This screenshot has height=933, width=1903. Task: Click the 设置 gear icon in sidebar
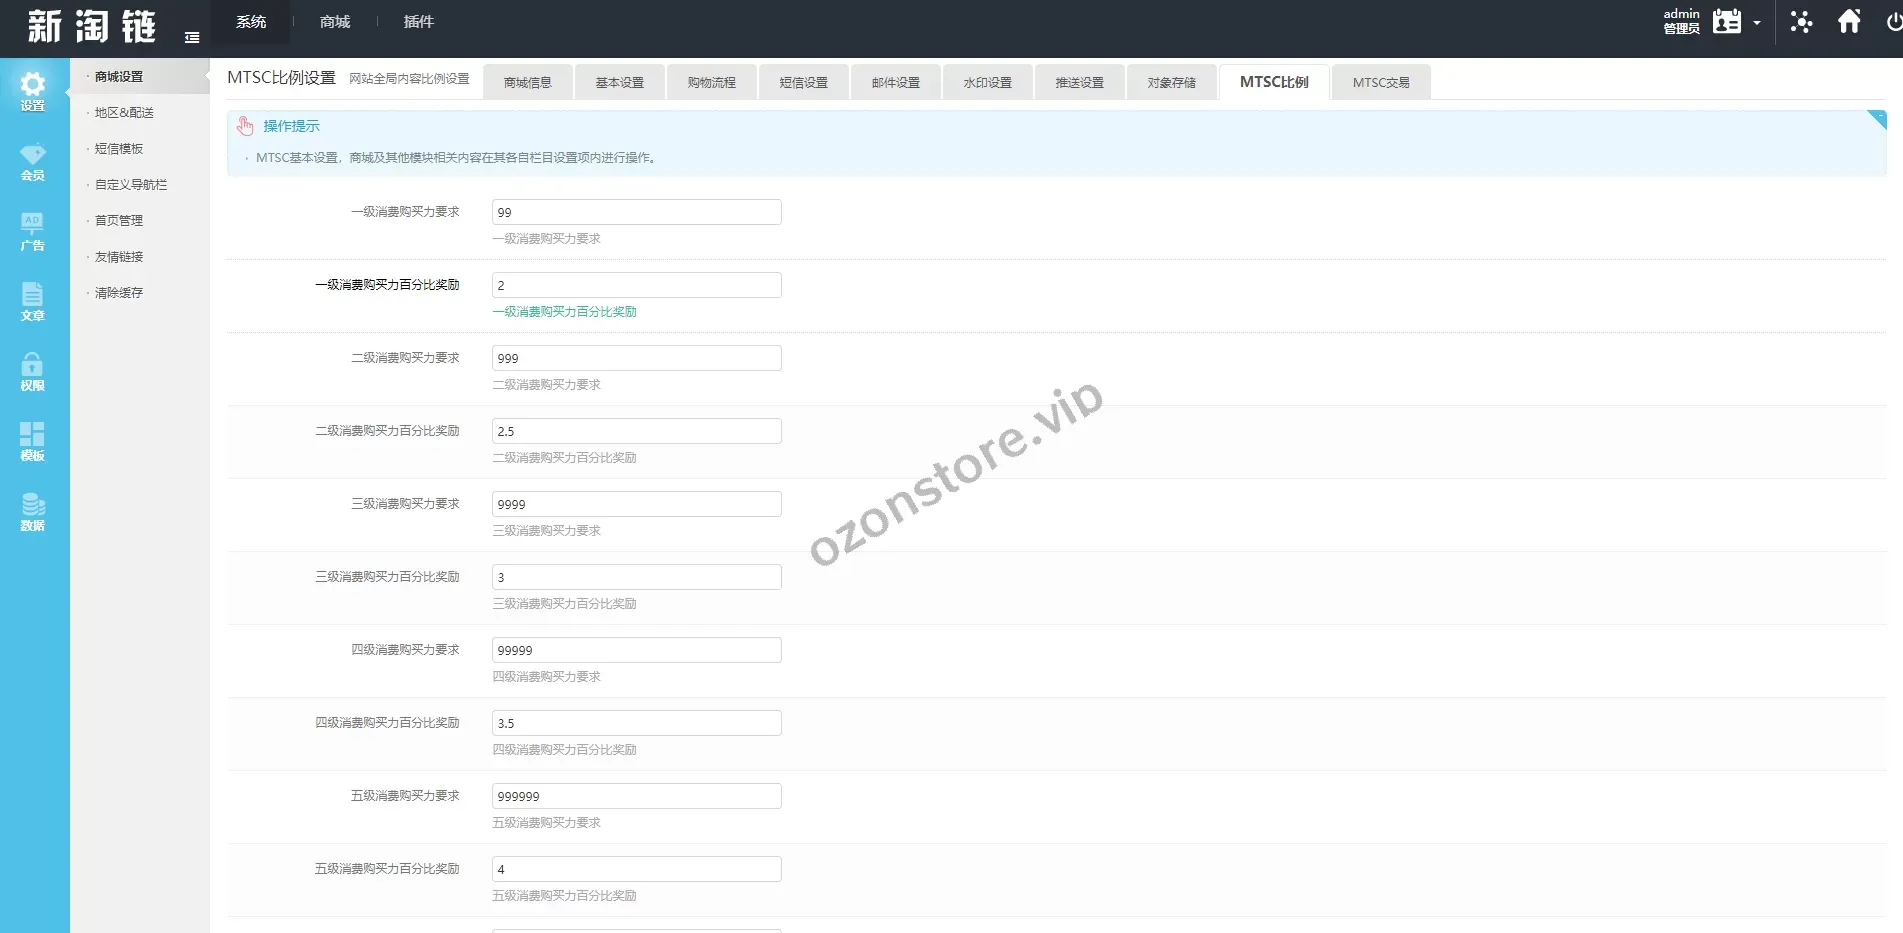click(33, 91)
